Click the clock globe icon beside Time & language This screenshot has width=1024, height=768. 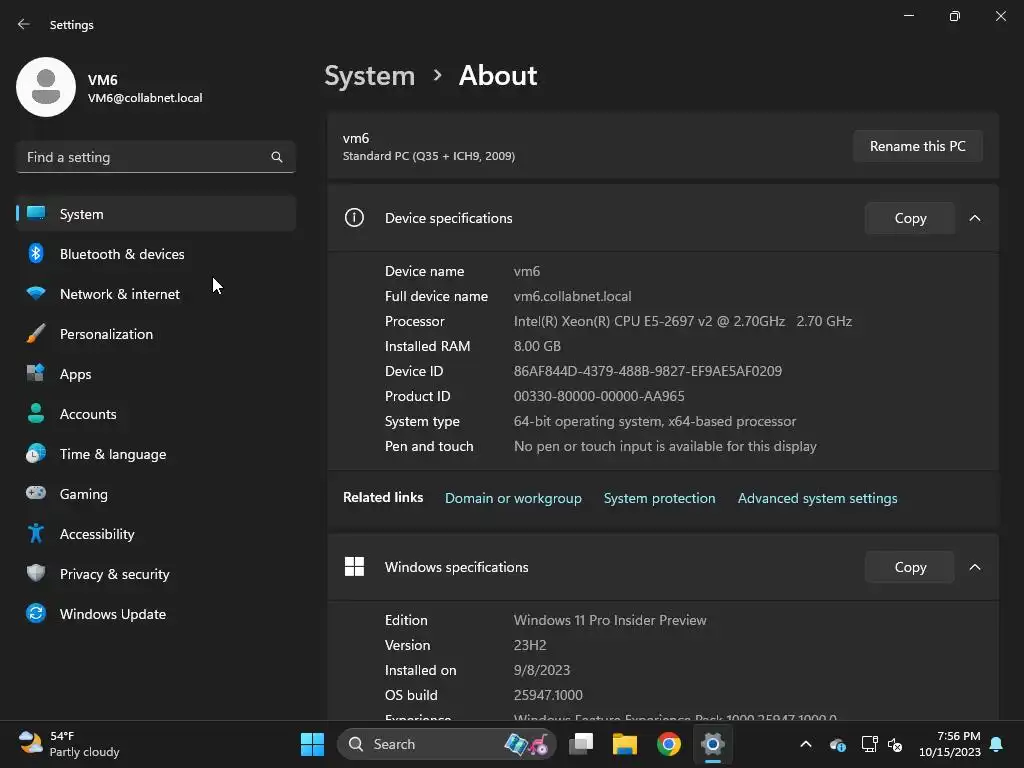coord(36,453)
